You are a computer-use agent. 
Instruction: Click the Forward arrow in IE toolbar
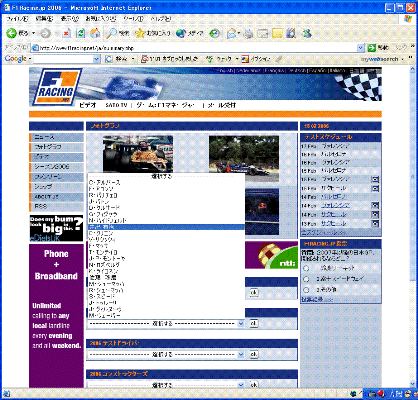pos(46,33)
